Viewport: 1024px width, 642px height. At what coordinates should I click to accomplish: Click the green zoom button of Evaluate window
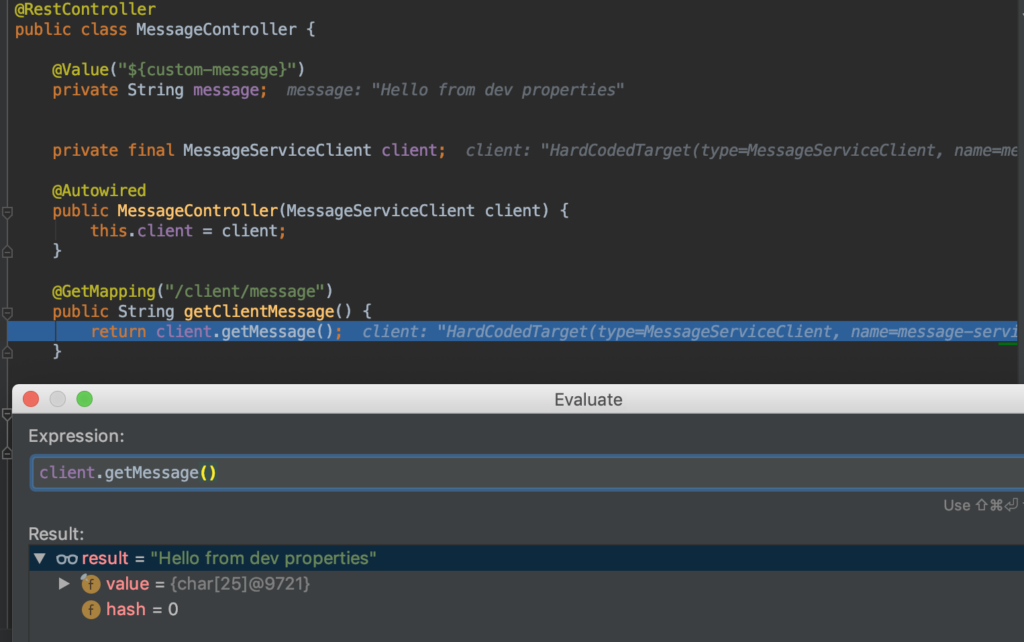click(84, 399)
